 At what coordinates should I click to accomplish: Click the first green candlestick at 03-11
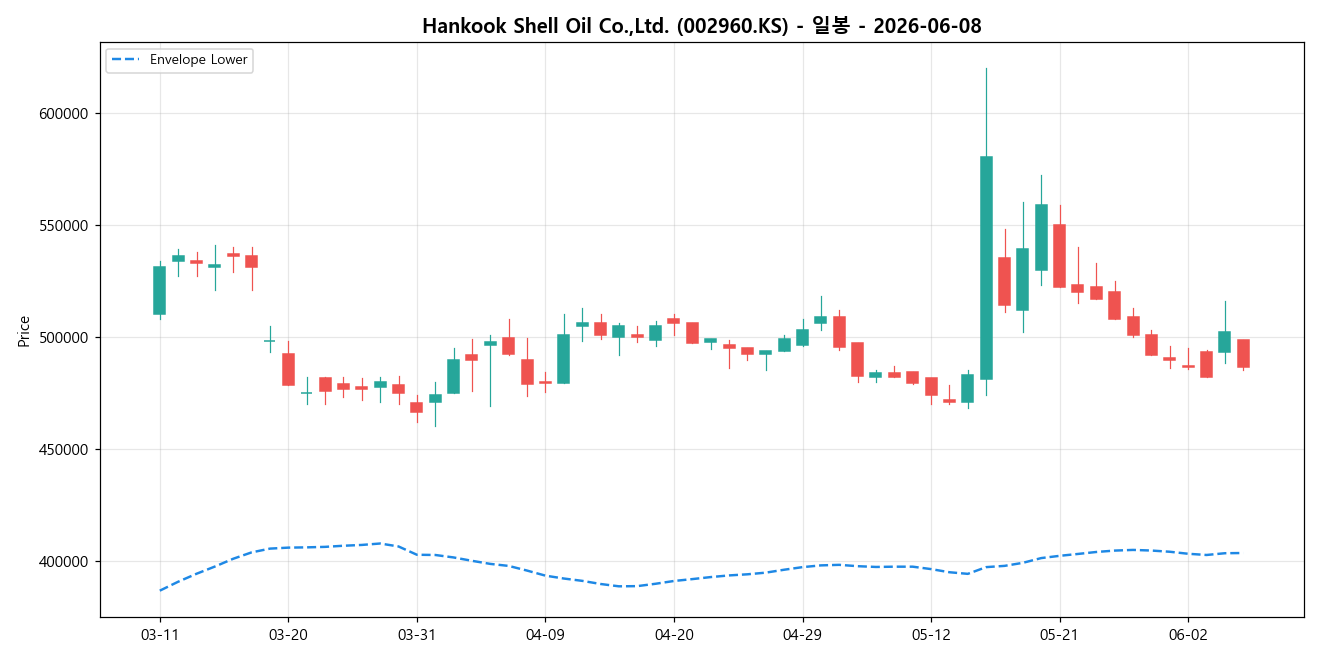(159, 290)
